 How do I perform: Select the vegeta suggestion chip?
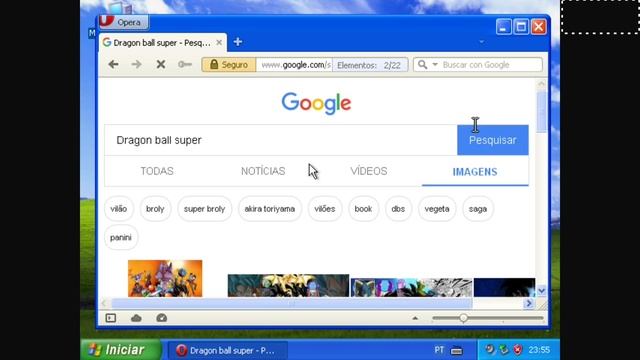[x=437, y=209]
